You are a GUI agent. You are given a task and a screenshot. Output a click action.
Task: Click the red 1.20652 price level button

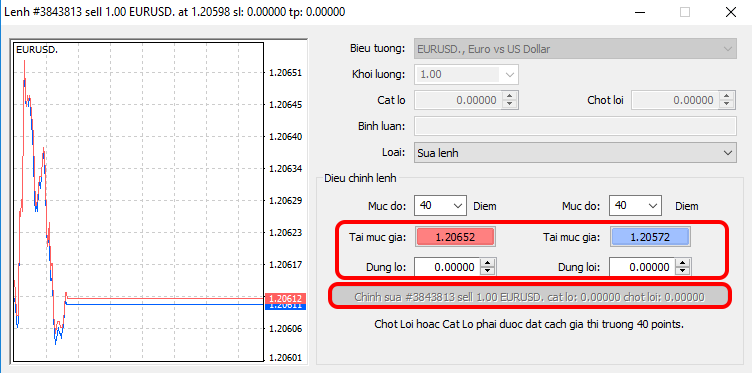coord(455,237)
